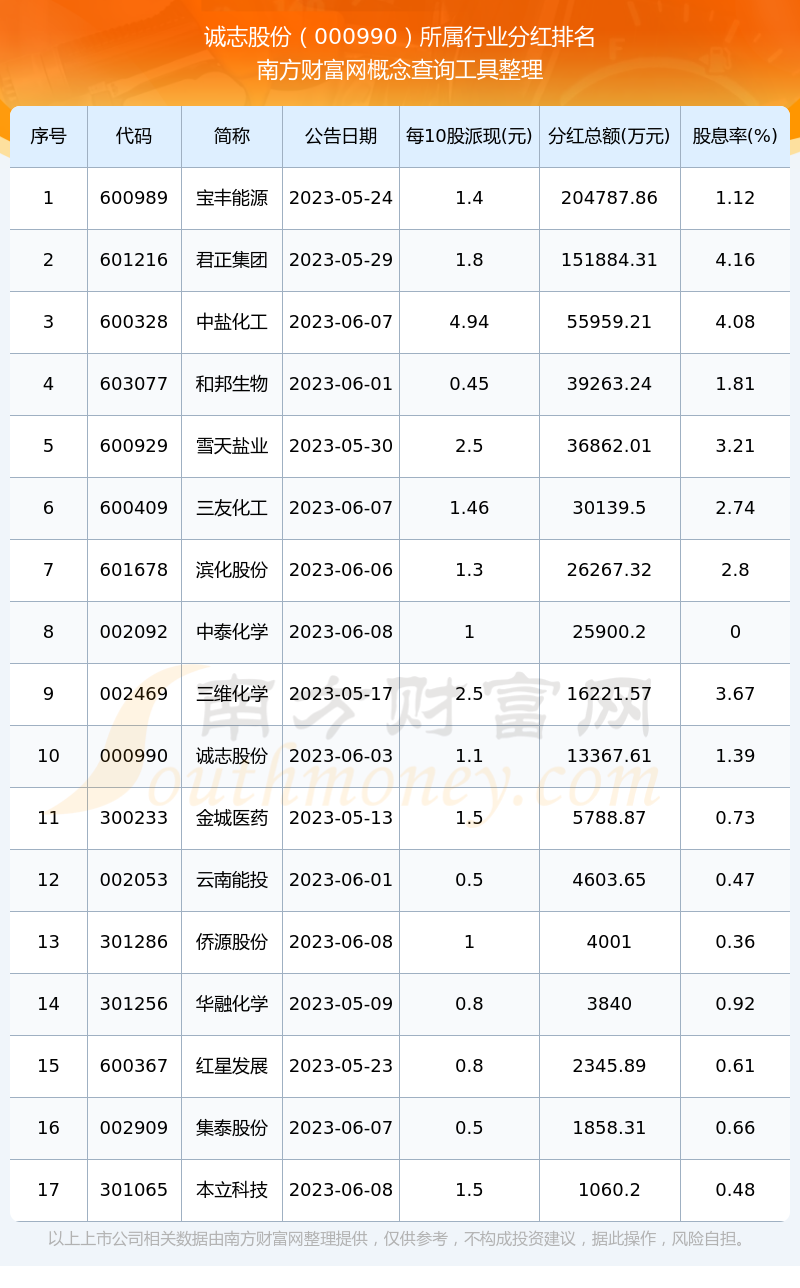Click the date 2023-06-07 for 三友化工
This screenshot has height=1288, width=800.
pos(341,508)
